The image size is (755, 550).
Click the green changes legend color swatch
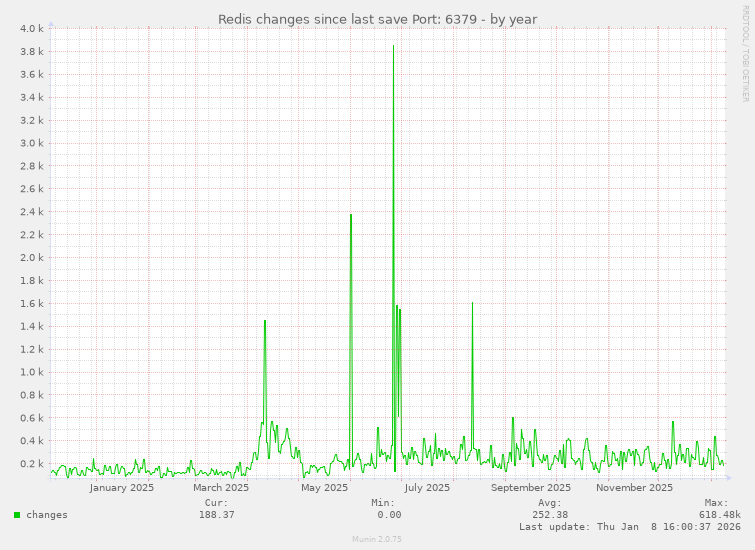click(x=17, y=515)
